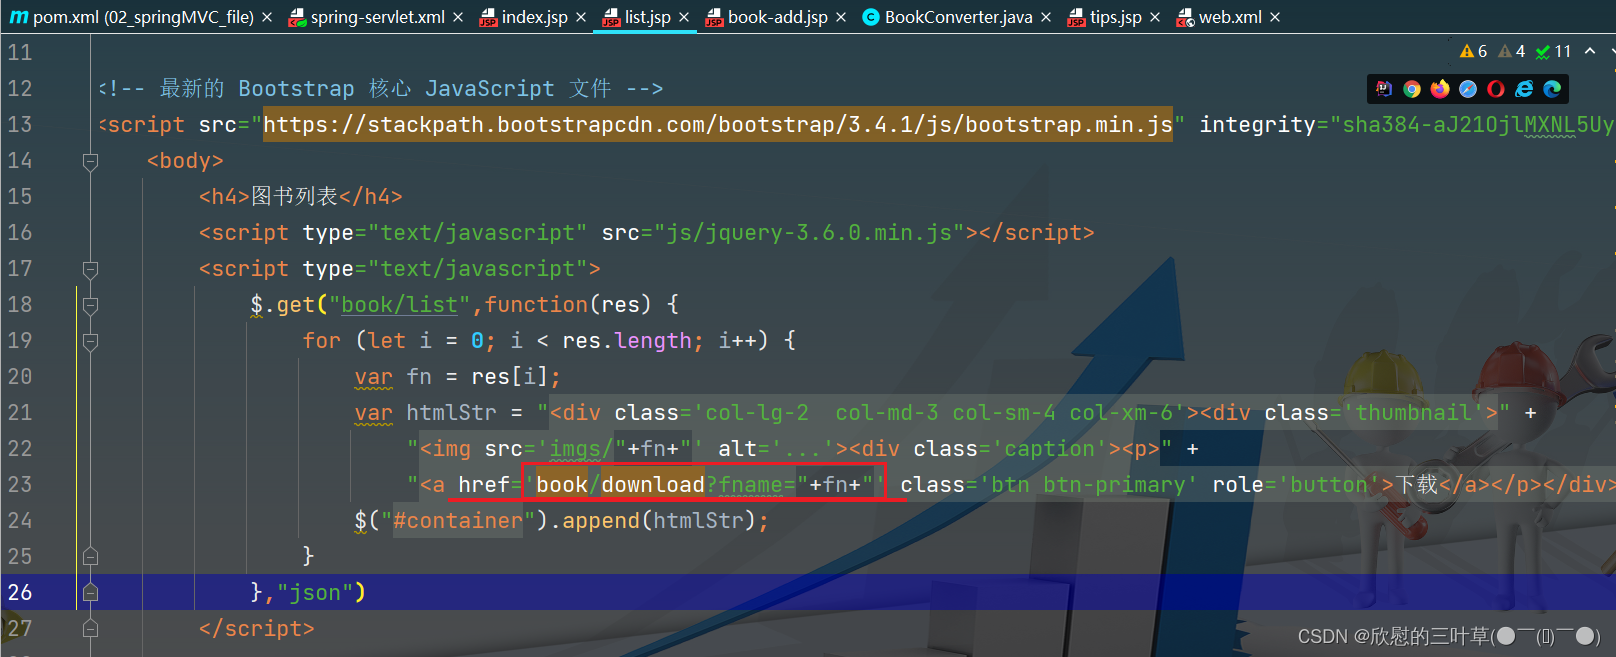The image size is (1616, 657).
Task: Click the yellow warnings indicator showing 6
Action: click(1474, 51)
